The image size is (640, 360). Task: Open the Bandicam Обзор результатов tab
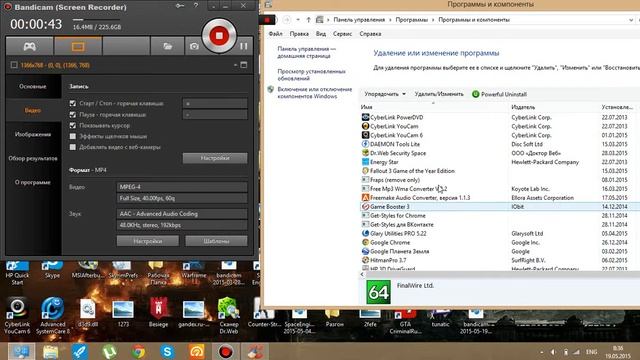tap(33, 158)
